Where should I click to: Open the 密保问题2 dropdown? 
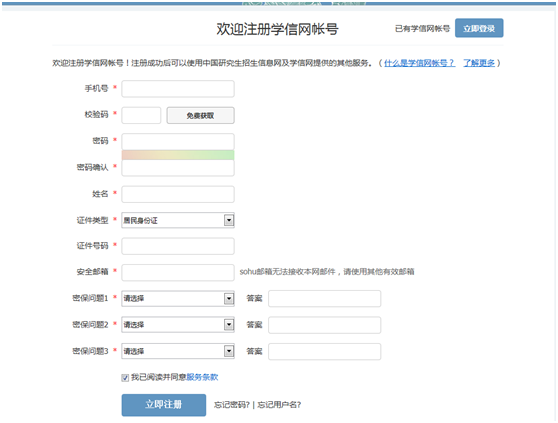(x=178, y=324)
